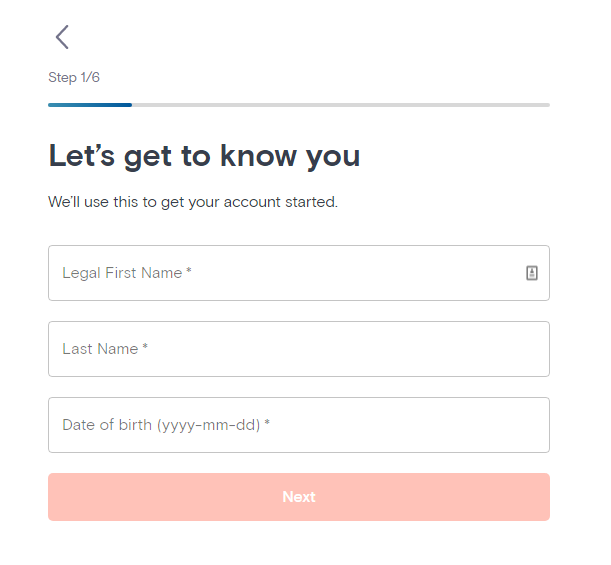Click the word "know" in the heading
Screen dimensions: 611x565
click(258, 155)
